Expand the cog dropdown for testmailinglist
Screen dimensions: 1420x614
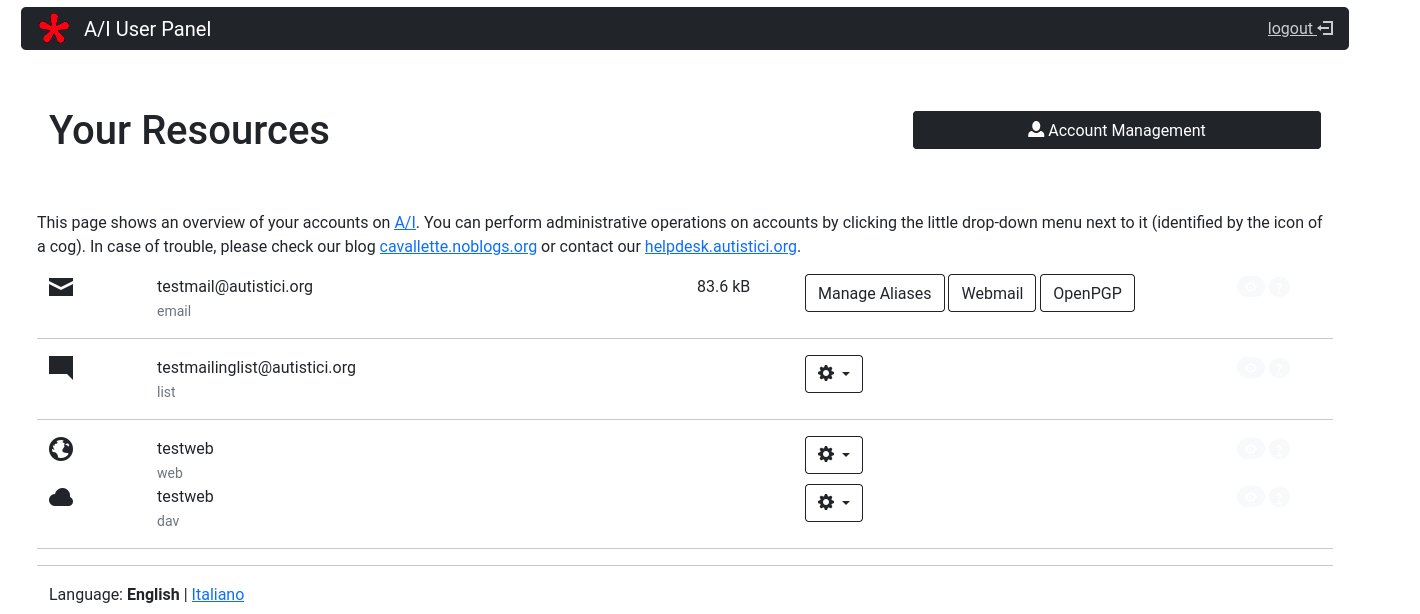click(833, 374)
